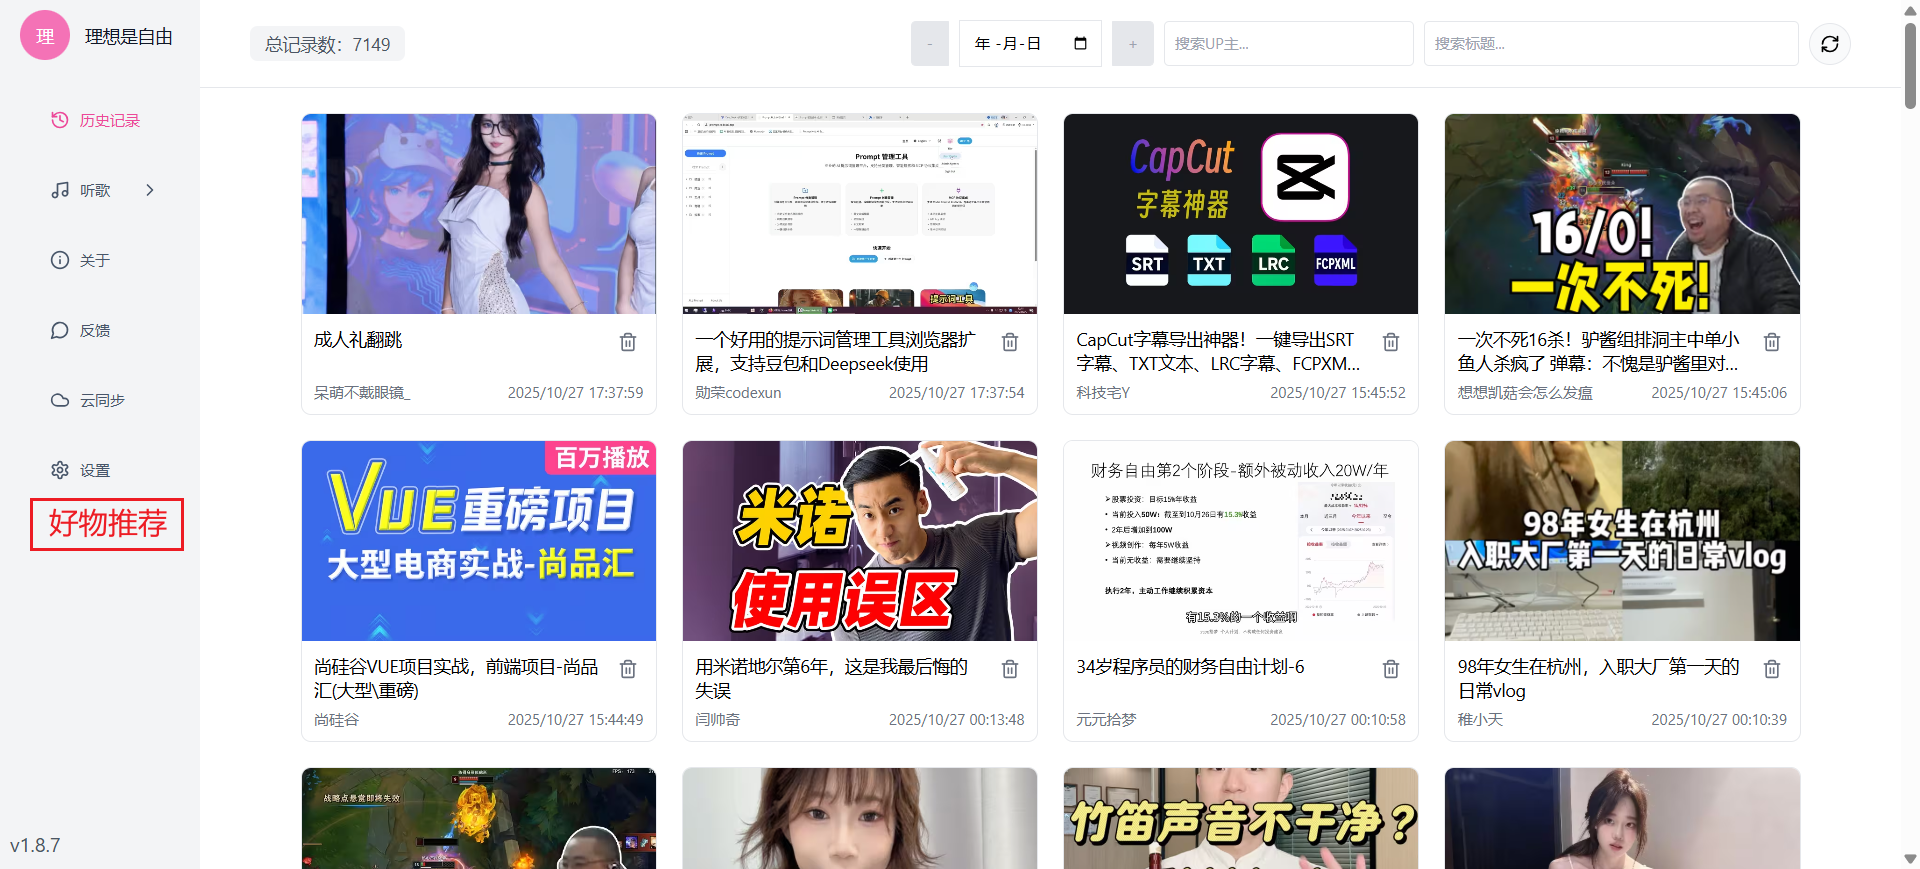Viewport: 1920px width, 869px height.
Task: Click the user avatar 理 icon
Action: coord(45,36)
